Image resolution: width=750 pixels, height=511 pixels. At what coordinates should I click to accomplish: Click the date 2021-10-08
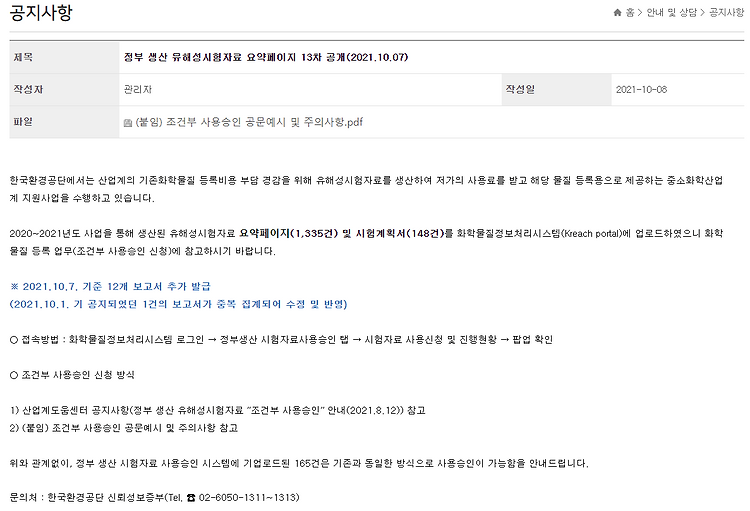(x=641, y=89)
